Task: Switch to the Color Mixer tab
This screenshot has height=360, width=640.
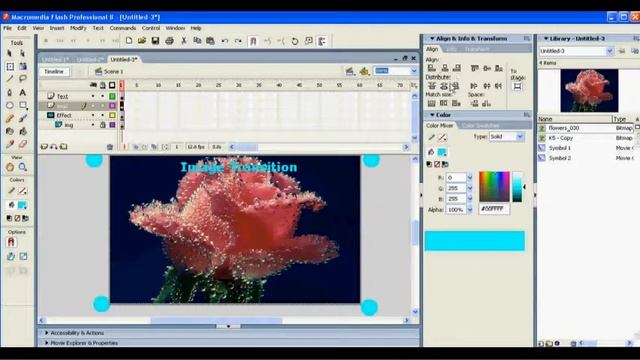Action: tap(440, 126)
